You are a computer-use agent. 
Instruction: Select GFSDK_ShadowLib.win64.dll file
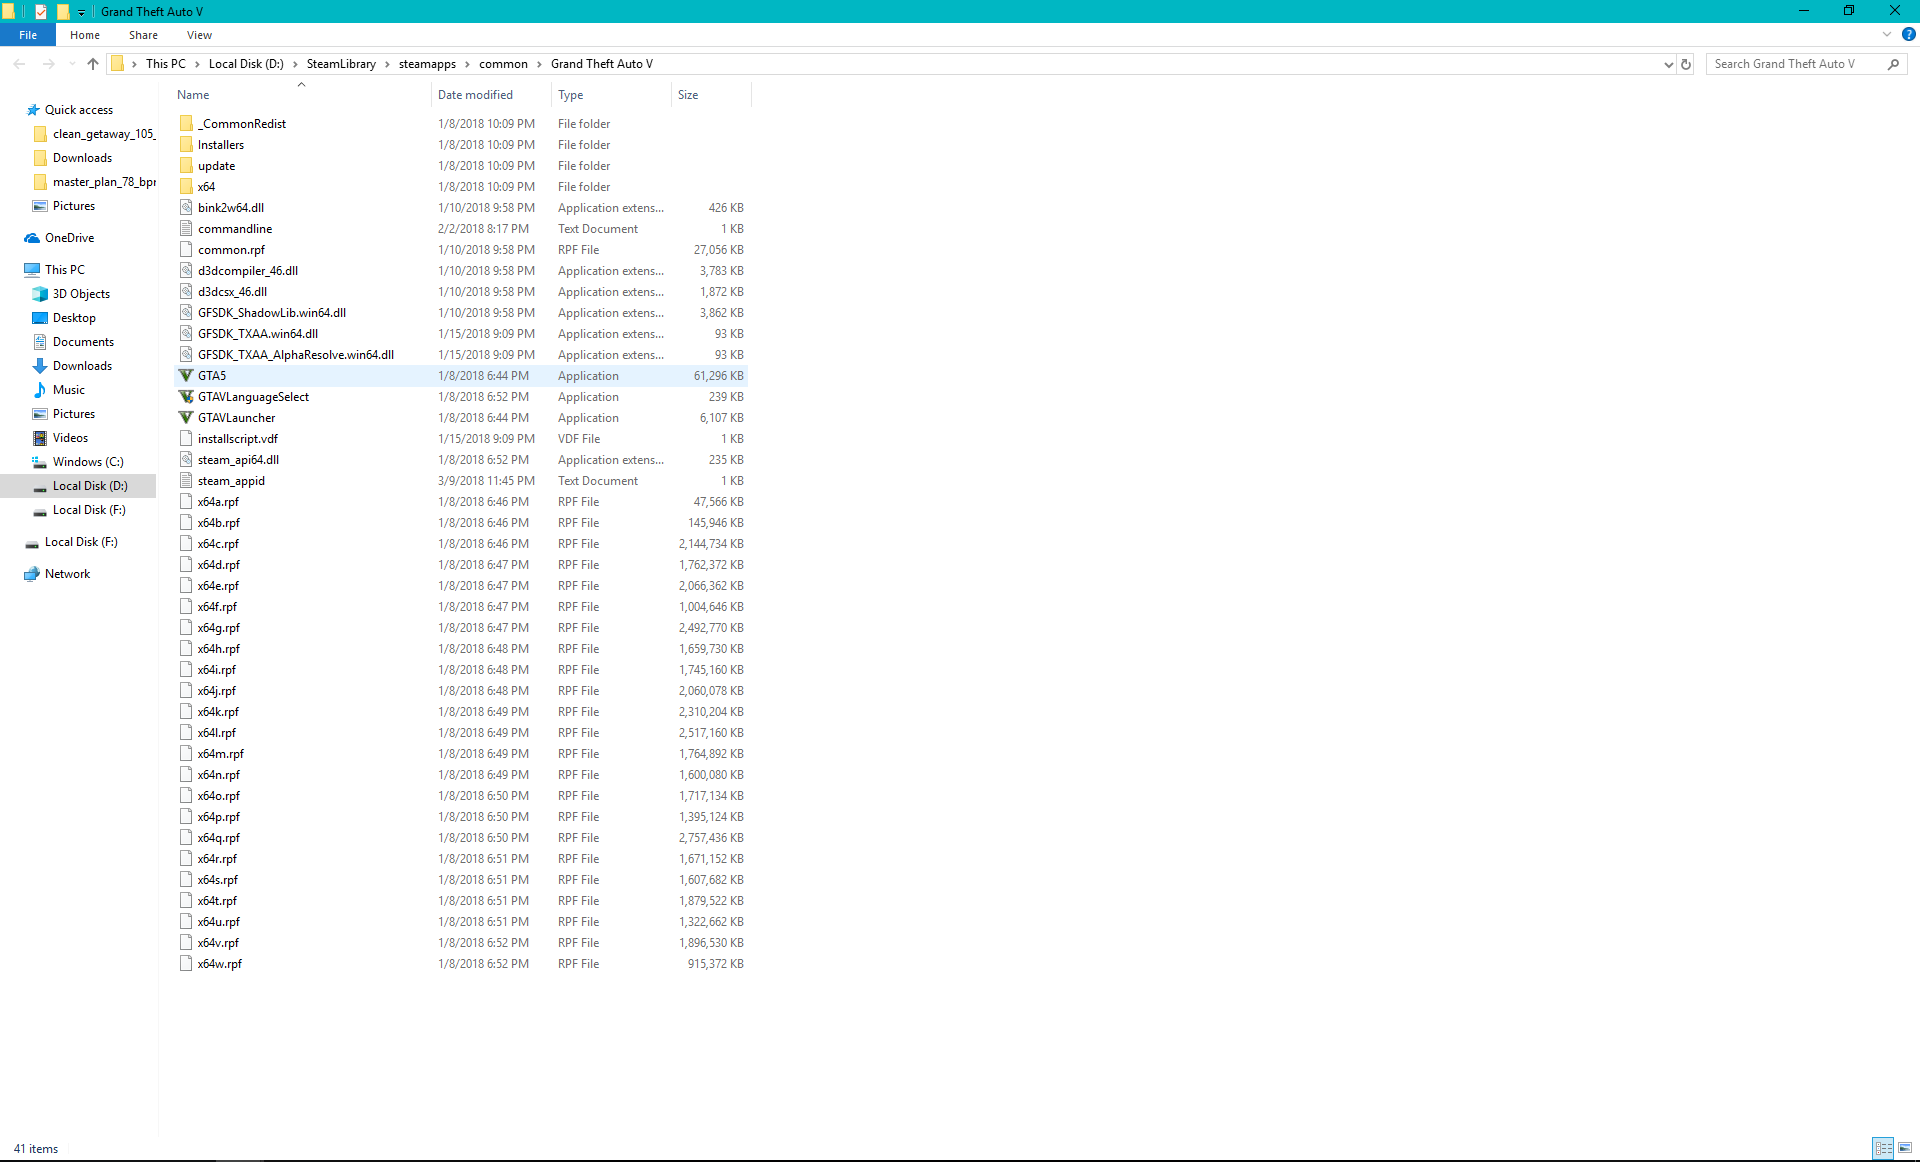461,313
